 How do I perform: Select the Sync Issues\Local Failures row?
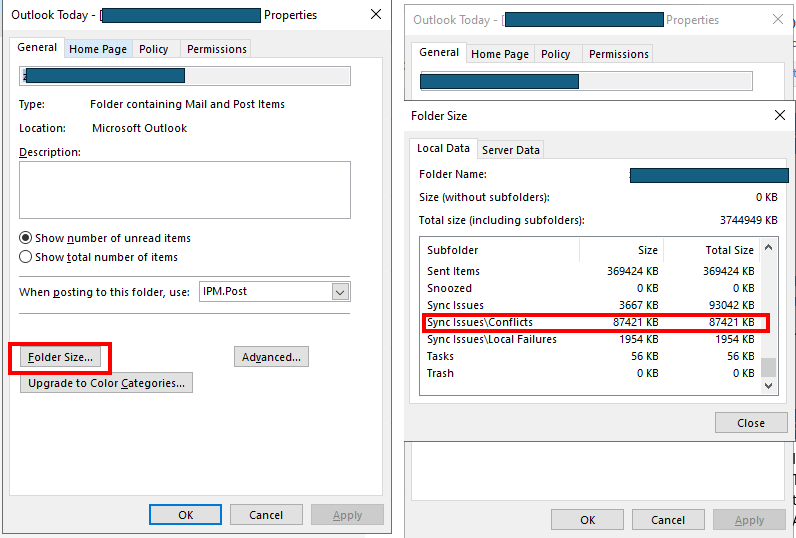[x=590, y=339]
